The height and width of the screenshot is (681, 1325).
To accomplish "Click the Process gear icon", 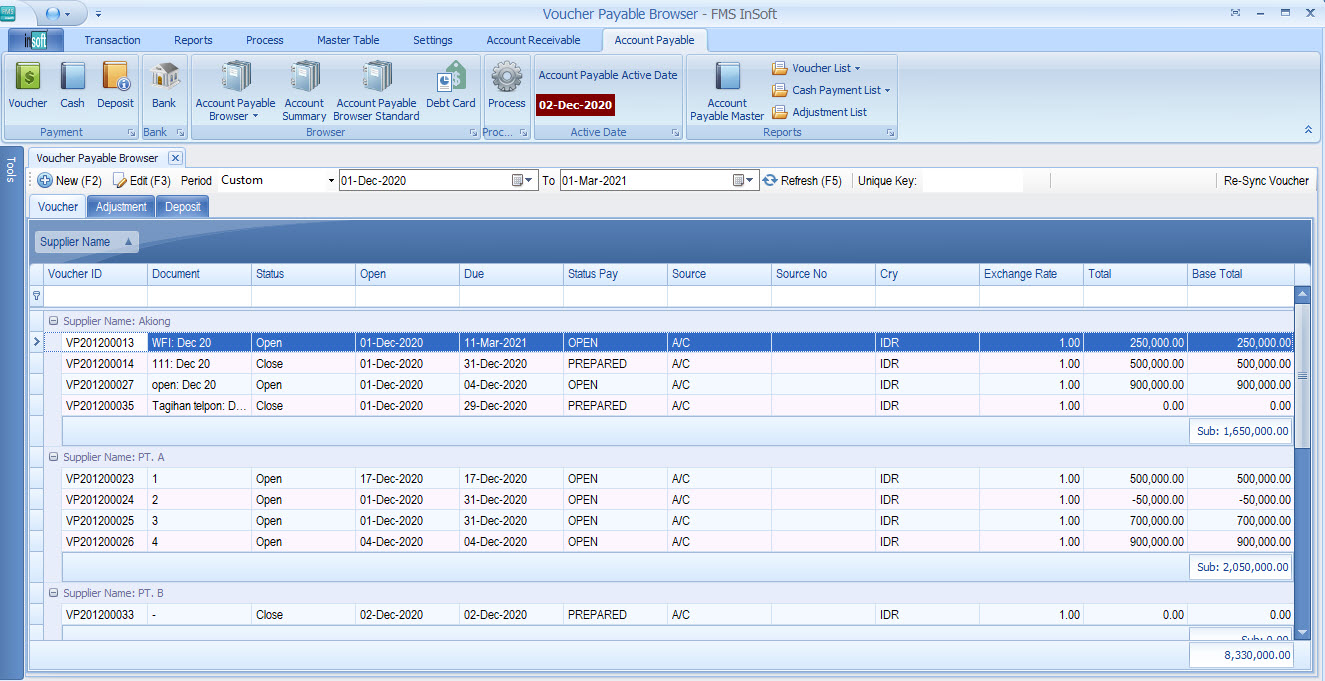I will click(x=507, y=85).
